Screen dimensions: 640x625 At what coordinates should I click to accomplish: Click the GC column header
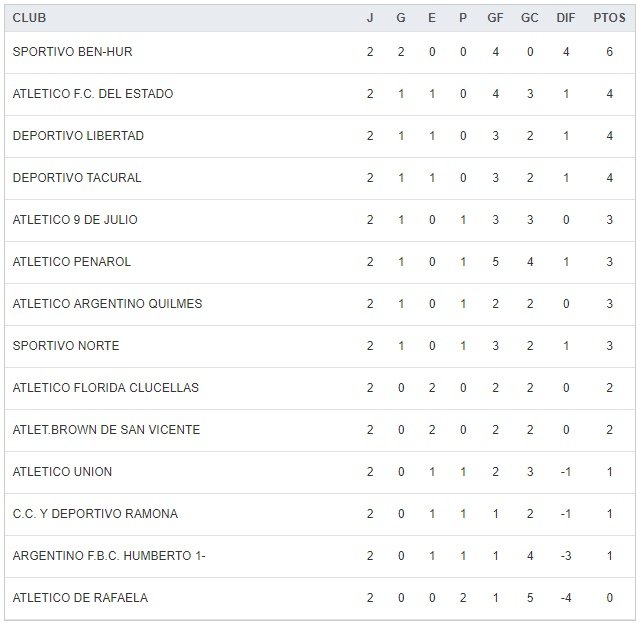tap(530, 18)
